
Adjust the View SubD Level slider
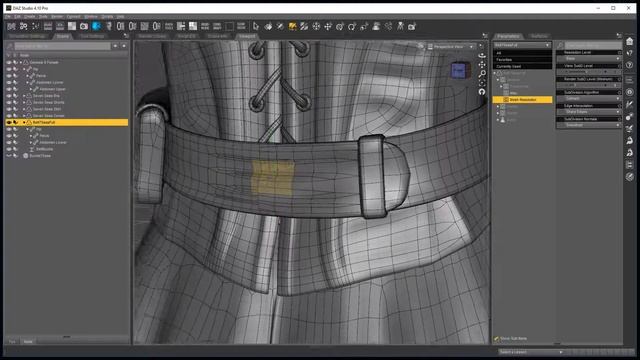[x=589, y=72]
